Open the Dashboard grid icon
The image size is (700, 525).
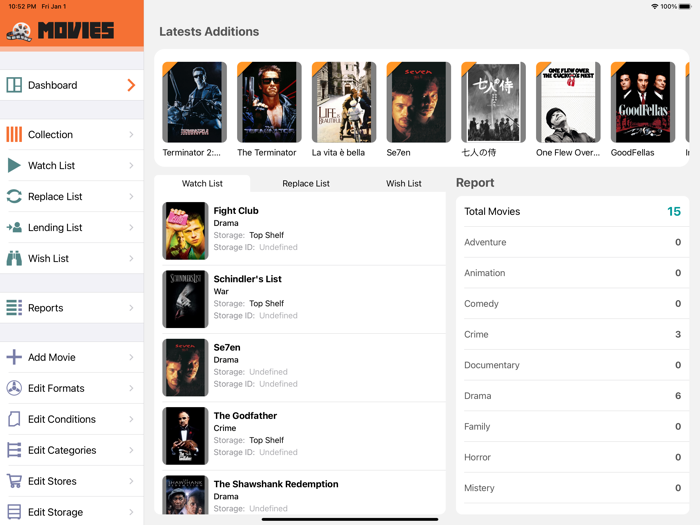click(14, 85)
